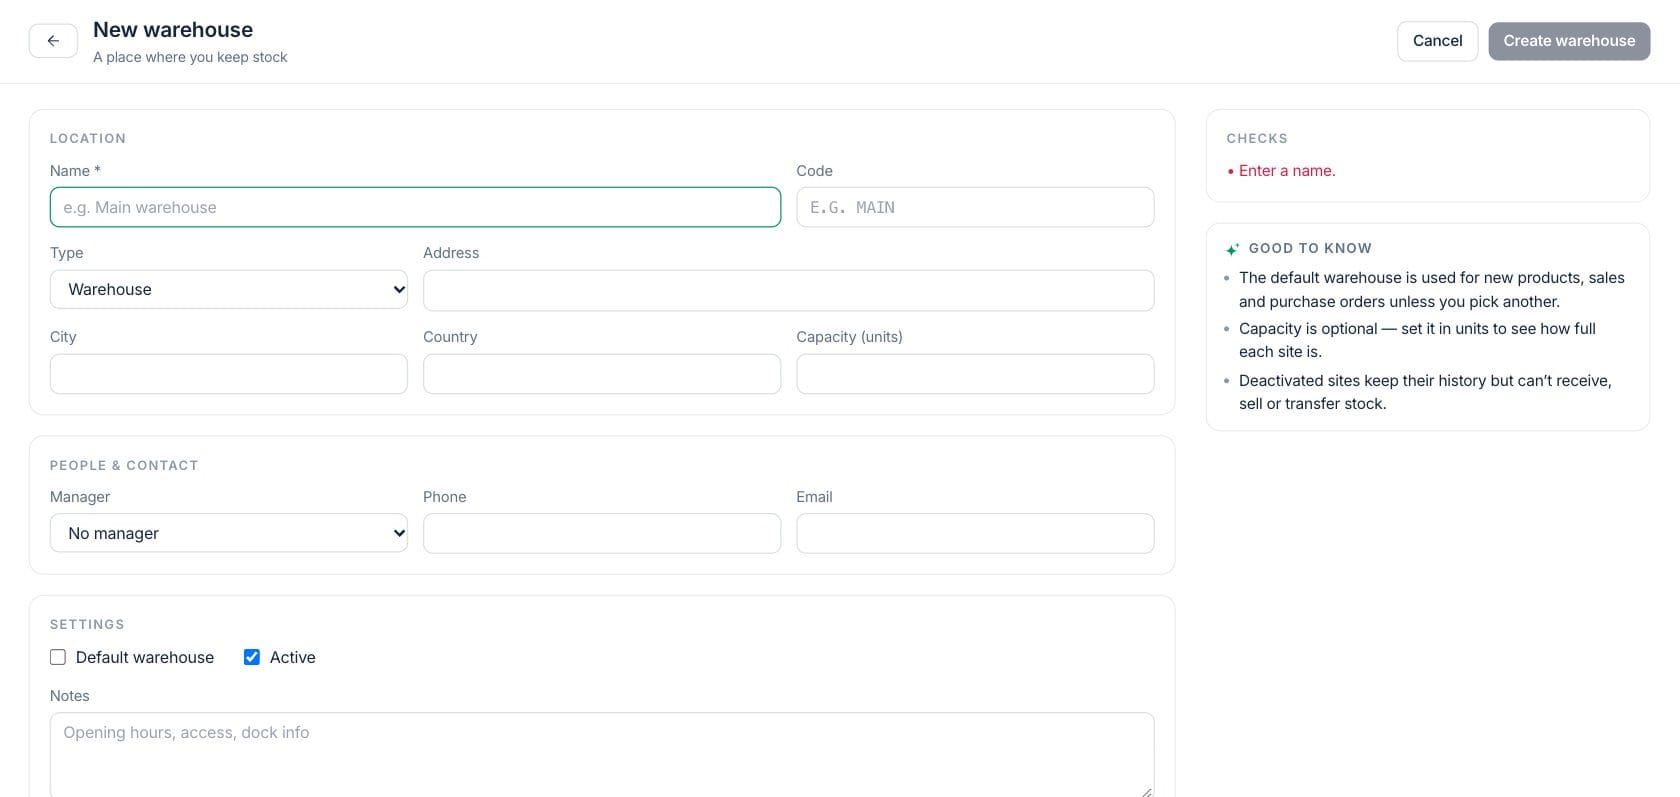Image resolution: width=1680 pixels, height=797 pixels.
Task: Click into the Email input field
Action: tap(975, 533)
